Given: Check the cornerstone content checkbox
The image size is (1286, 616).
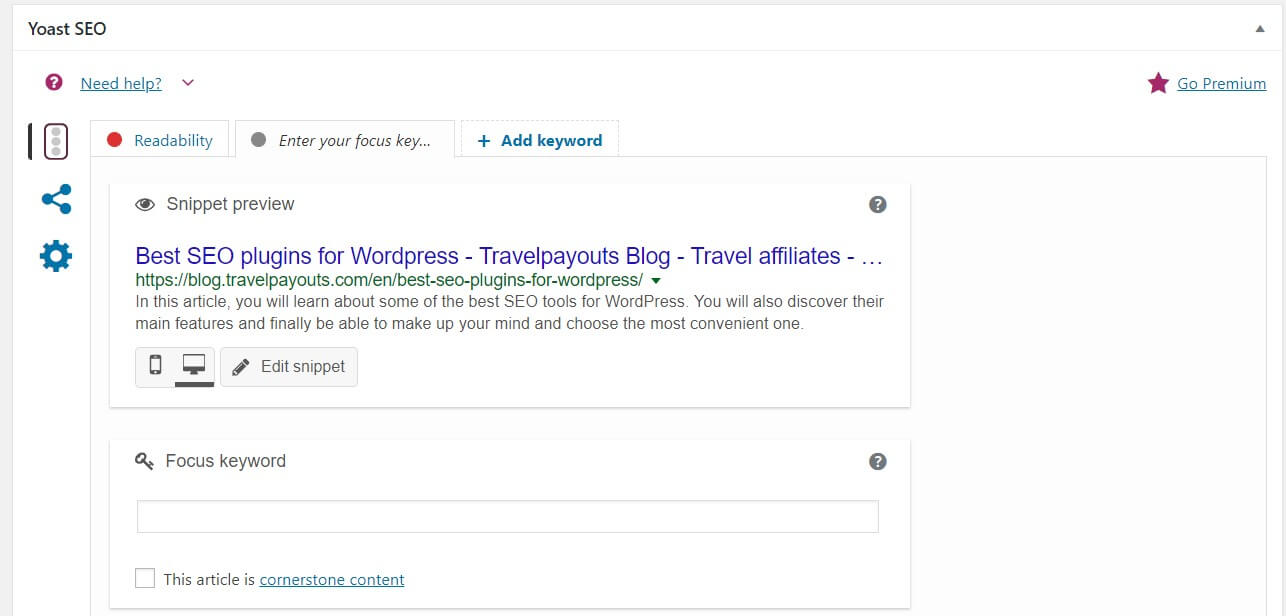Looking at the screenshot, I should pyautogui.click(x=145, y=578).
